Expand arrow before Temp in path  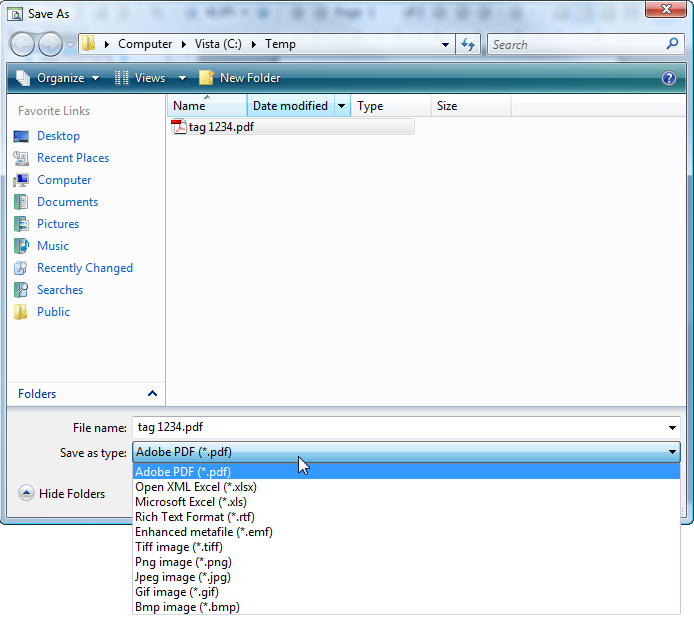(x=254, y=44)
